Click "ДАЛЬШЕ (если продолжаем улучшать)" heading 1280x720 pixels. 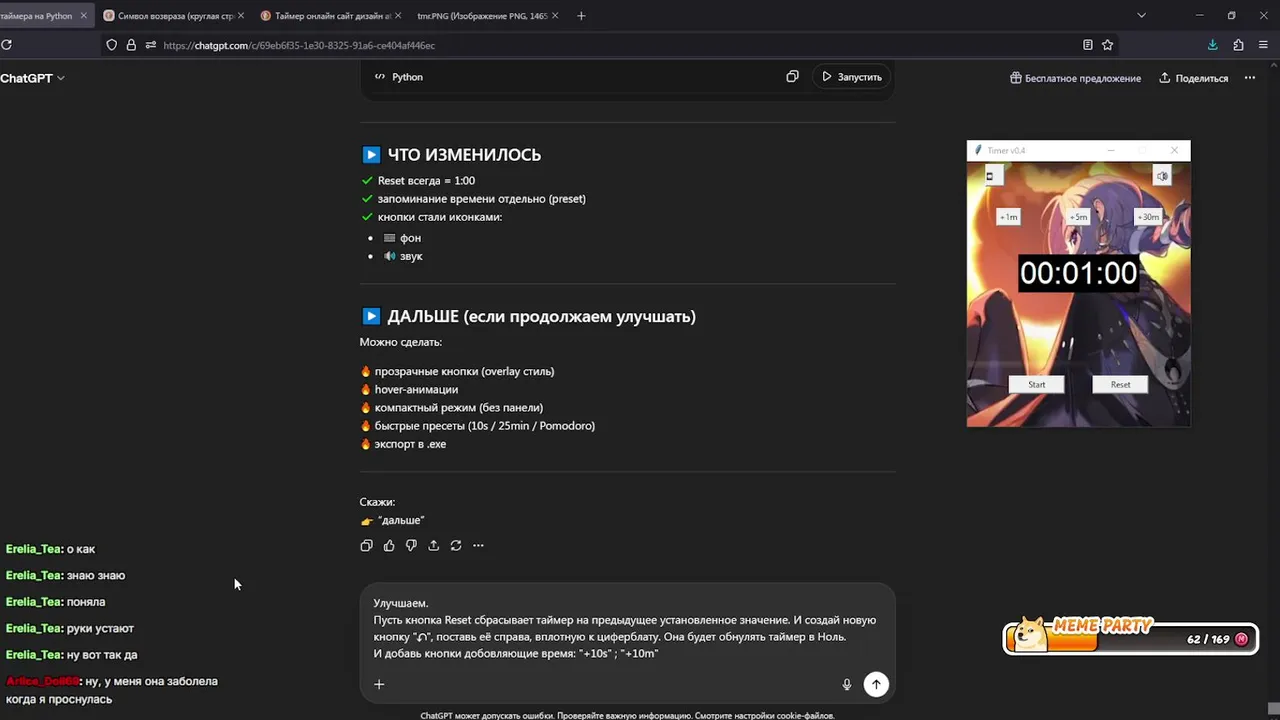click(x=541, y=317)
